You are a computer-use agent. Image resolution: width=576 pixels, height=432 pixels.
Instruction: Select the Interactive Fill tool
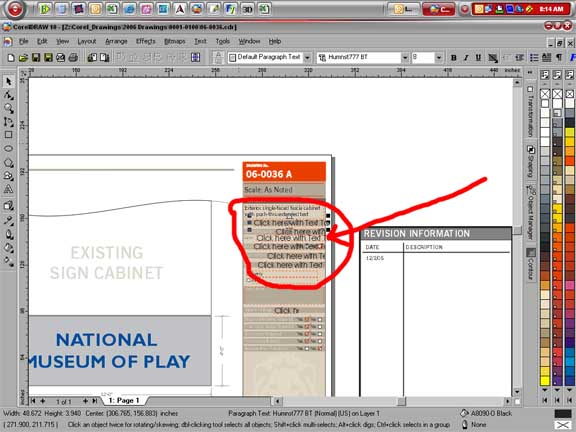[8, 262]
